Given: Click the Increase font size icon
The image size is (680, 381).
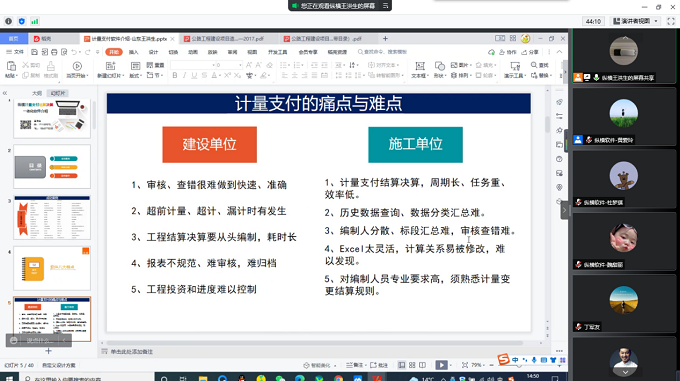Looking at the screenshot, I should click(x=249, y=65).
